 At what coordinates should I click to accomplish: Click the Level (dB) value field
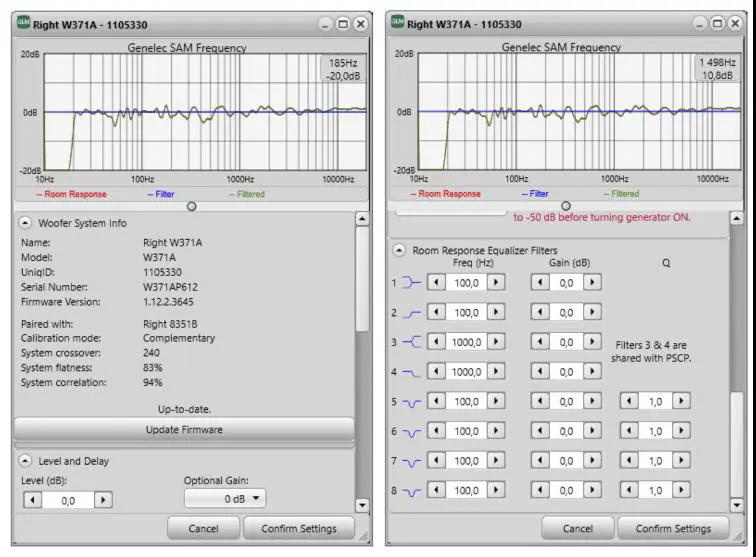point(68,501)
